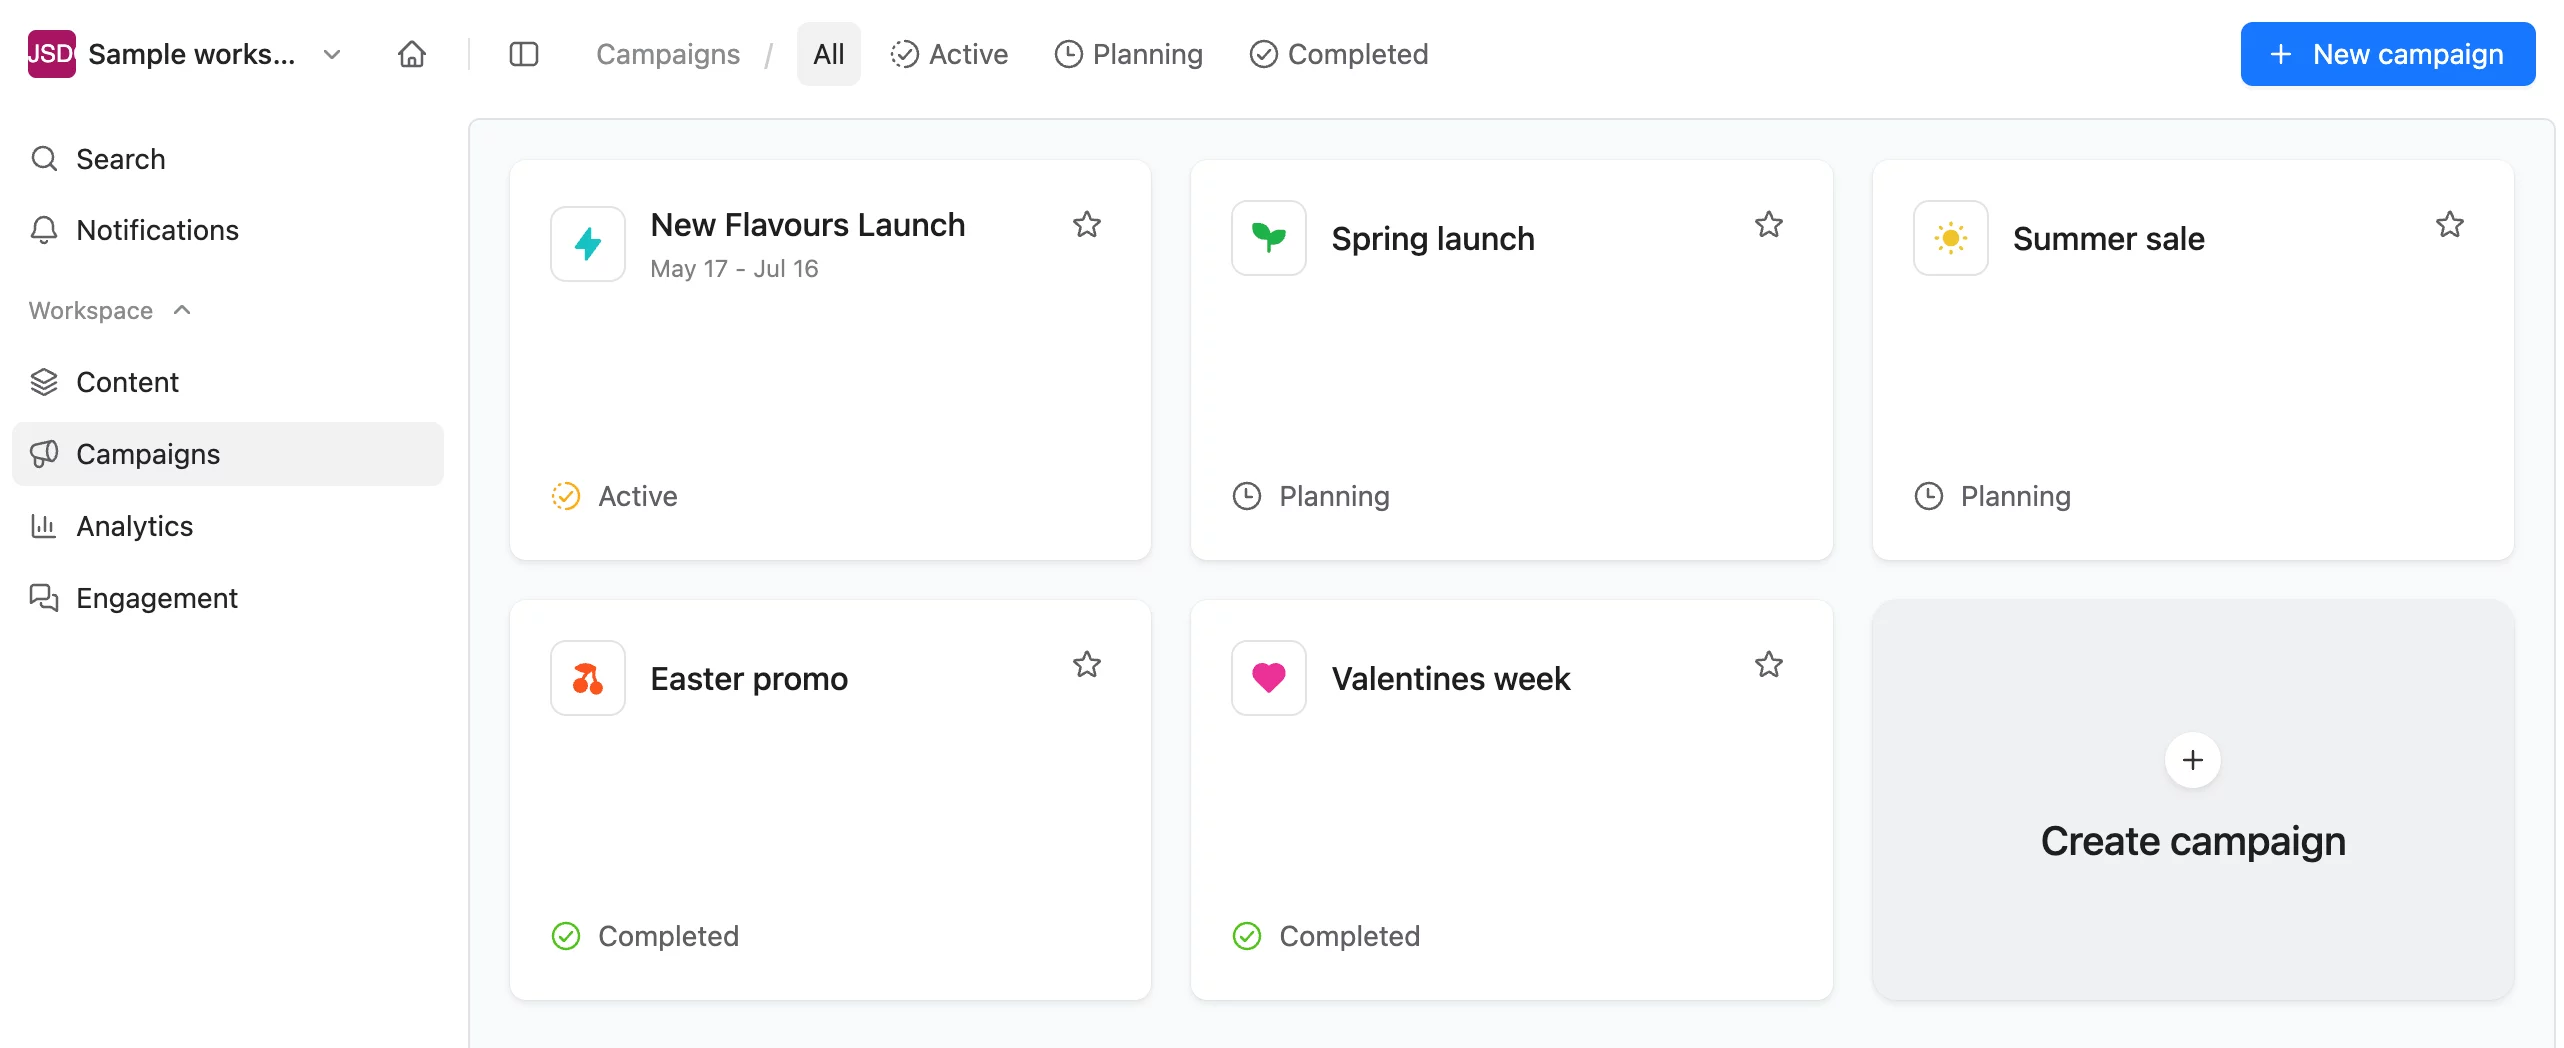Star the New Flavours Launch campaign
Image resolution: width=2564 pixels, height=1048 pixels.
pos(1087,225)
